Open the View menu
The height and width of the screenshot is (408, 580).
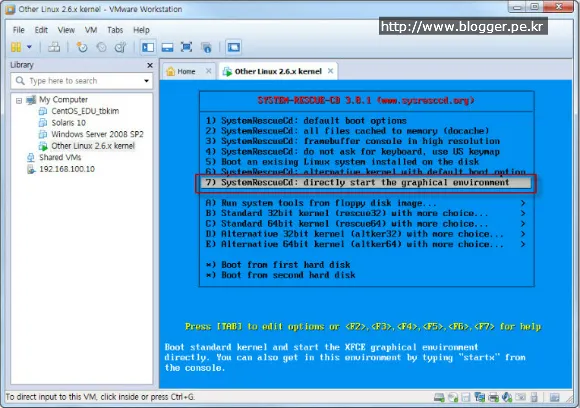click(66, 30)
